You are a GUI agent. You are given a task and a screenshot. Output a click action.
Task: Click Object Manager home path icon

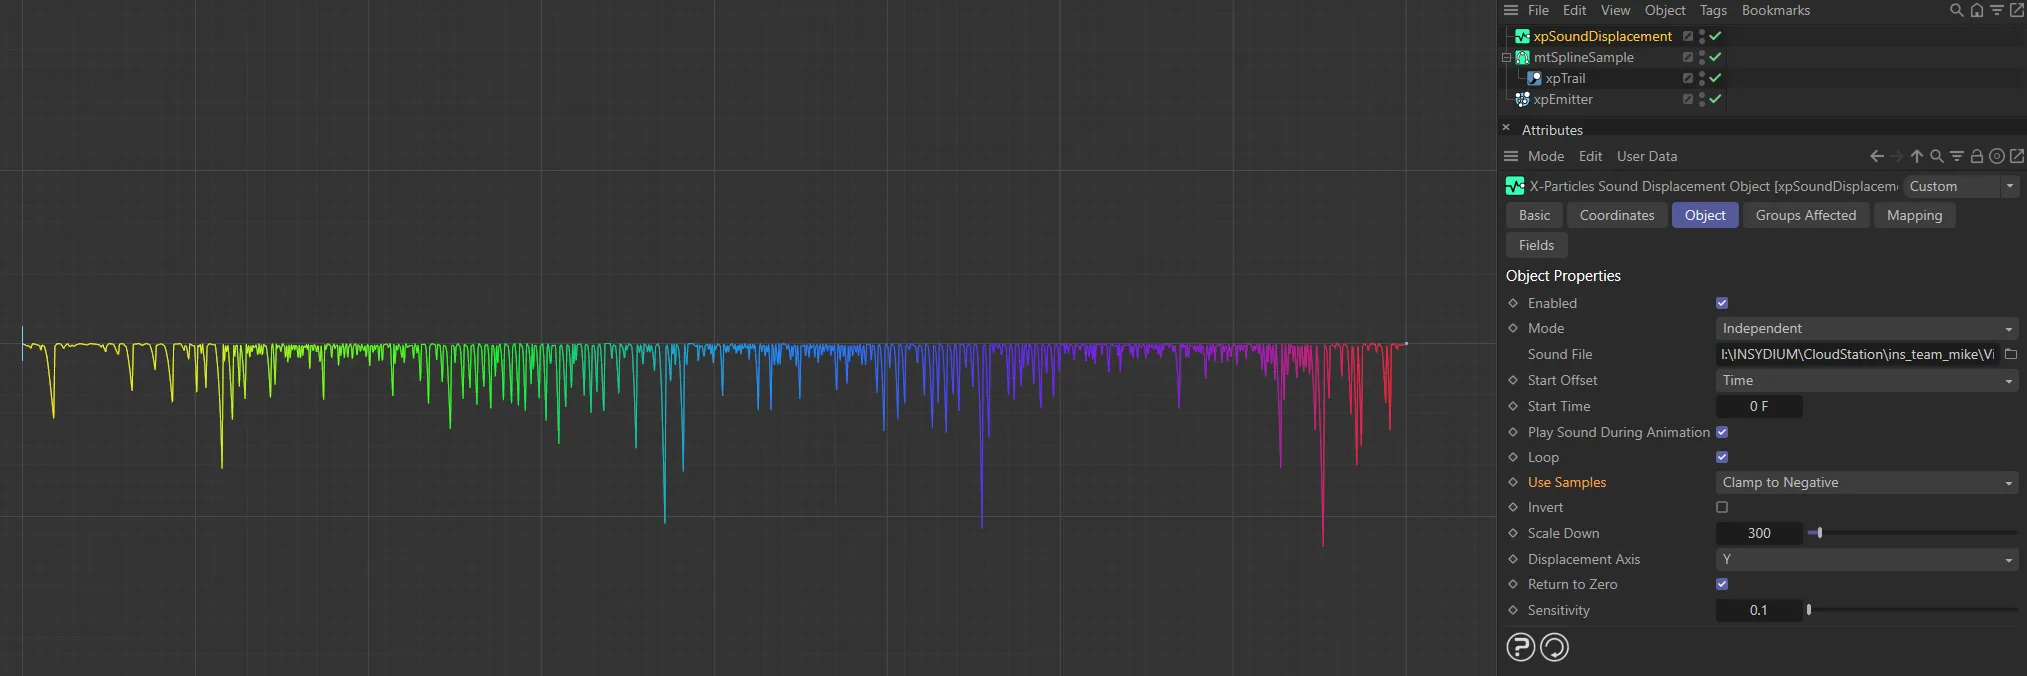tap(1977, 10)
